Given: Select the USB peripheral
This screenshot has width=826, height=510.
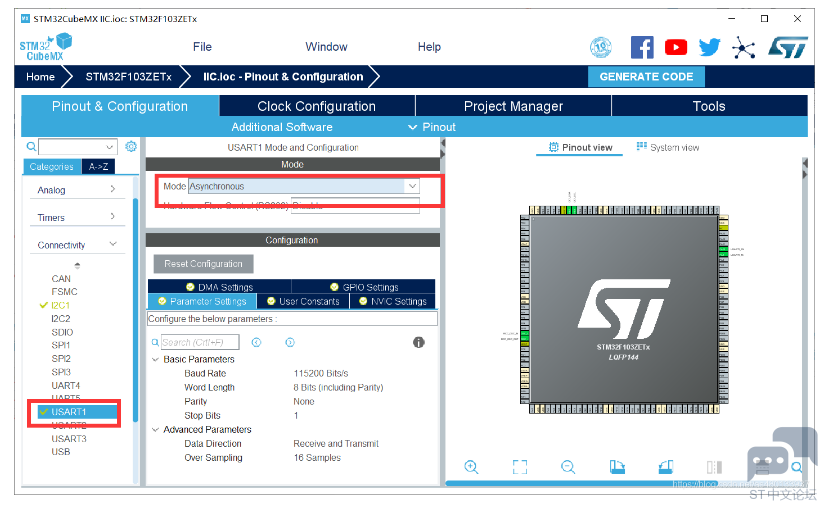Looking at the screenshot, I should click(x=61, y=452).
